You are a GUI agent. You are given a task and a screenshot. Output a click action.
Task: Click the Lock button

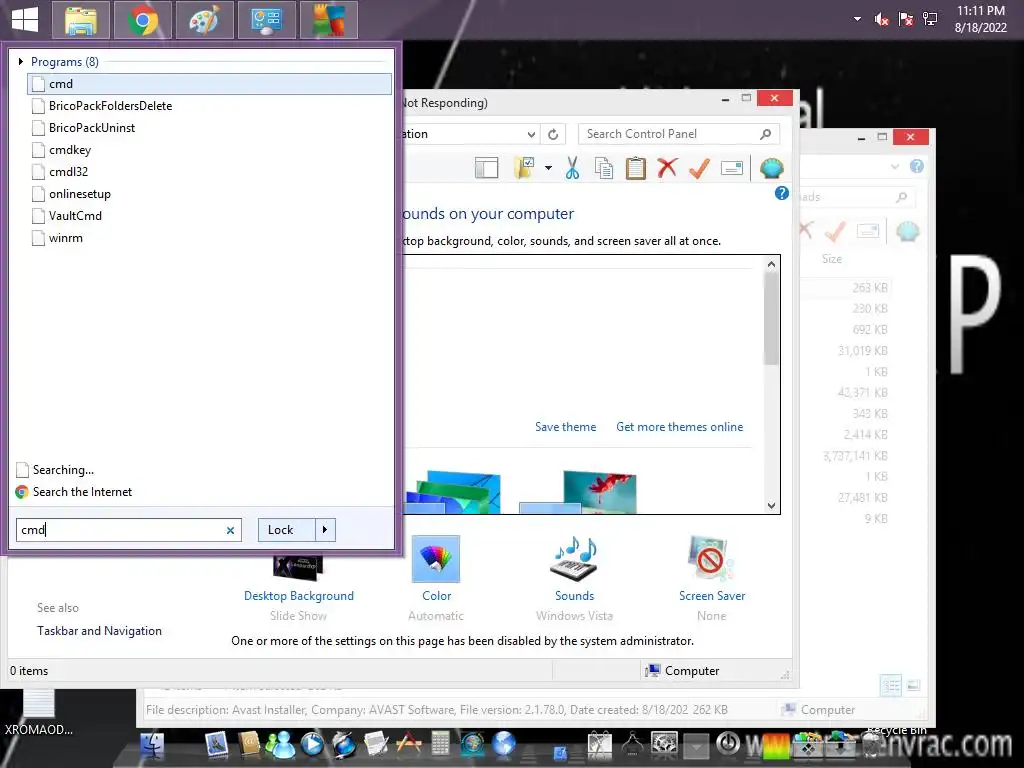coord(287,530)
